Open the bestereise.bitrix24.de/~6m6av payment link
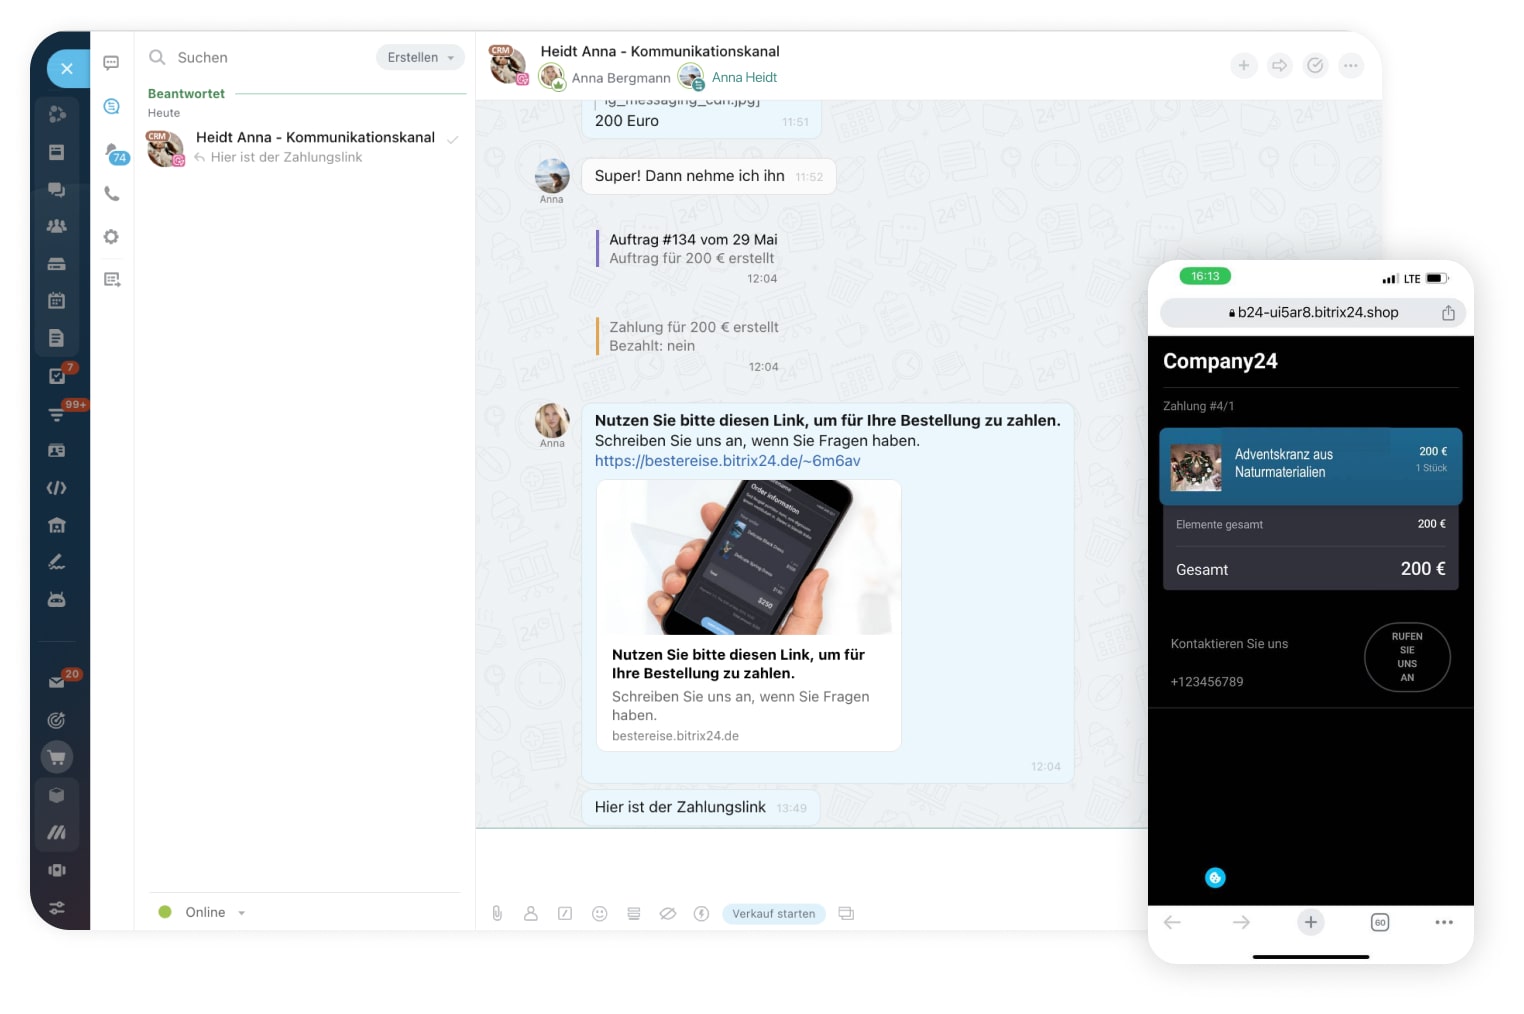Viewport: 1524px width, 1014px height. (x=727, y=461)
